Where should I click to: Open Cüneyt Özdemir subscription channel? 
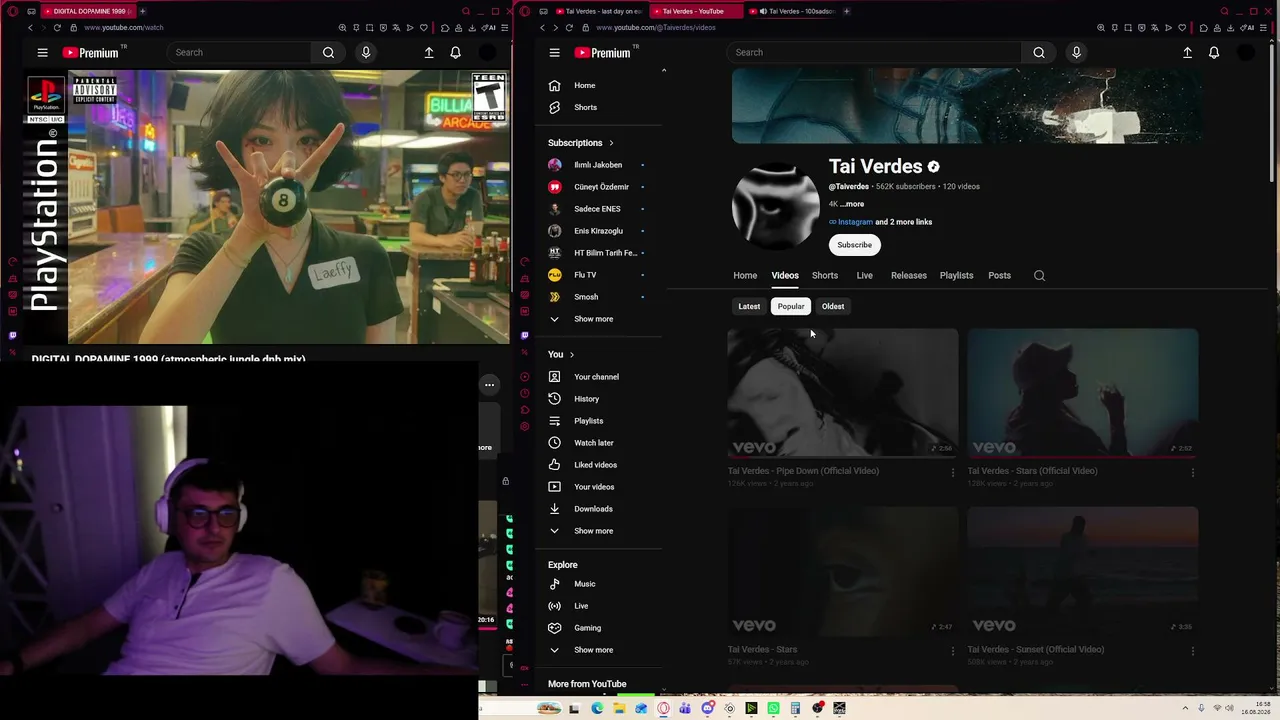[599, 187]
